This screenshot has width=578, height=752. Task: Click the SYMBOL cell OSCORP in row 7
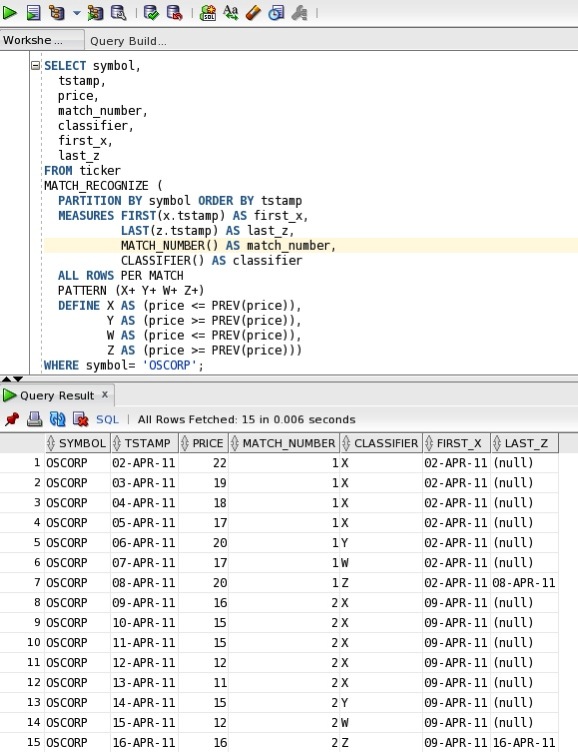pos(77,583)
